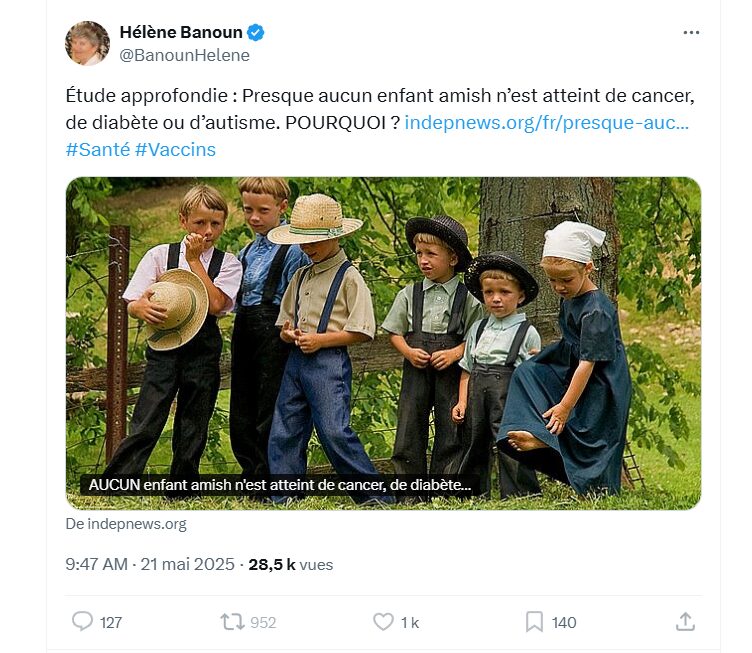This screenshot has width=752, height=653.
Task: Click the 'De indepnews.org' source label
Action: click(126, 524)
